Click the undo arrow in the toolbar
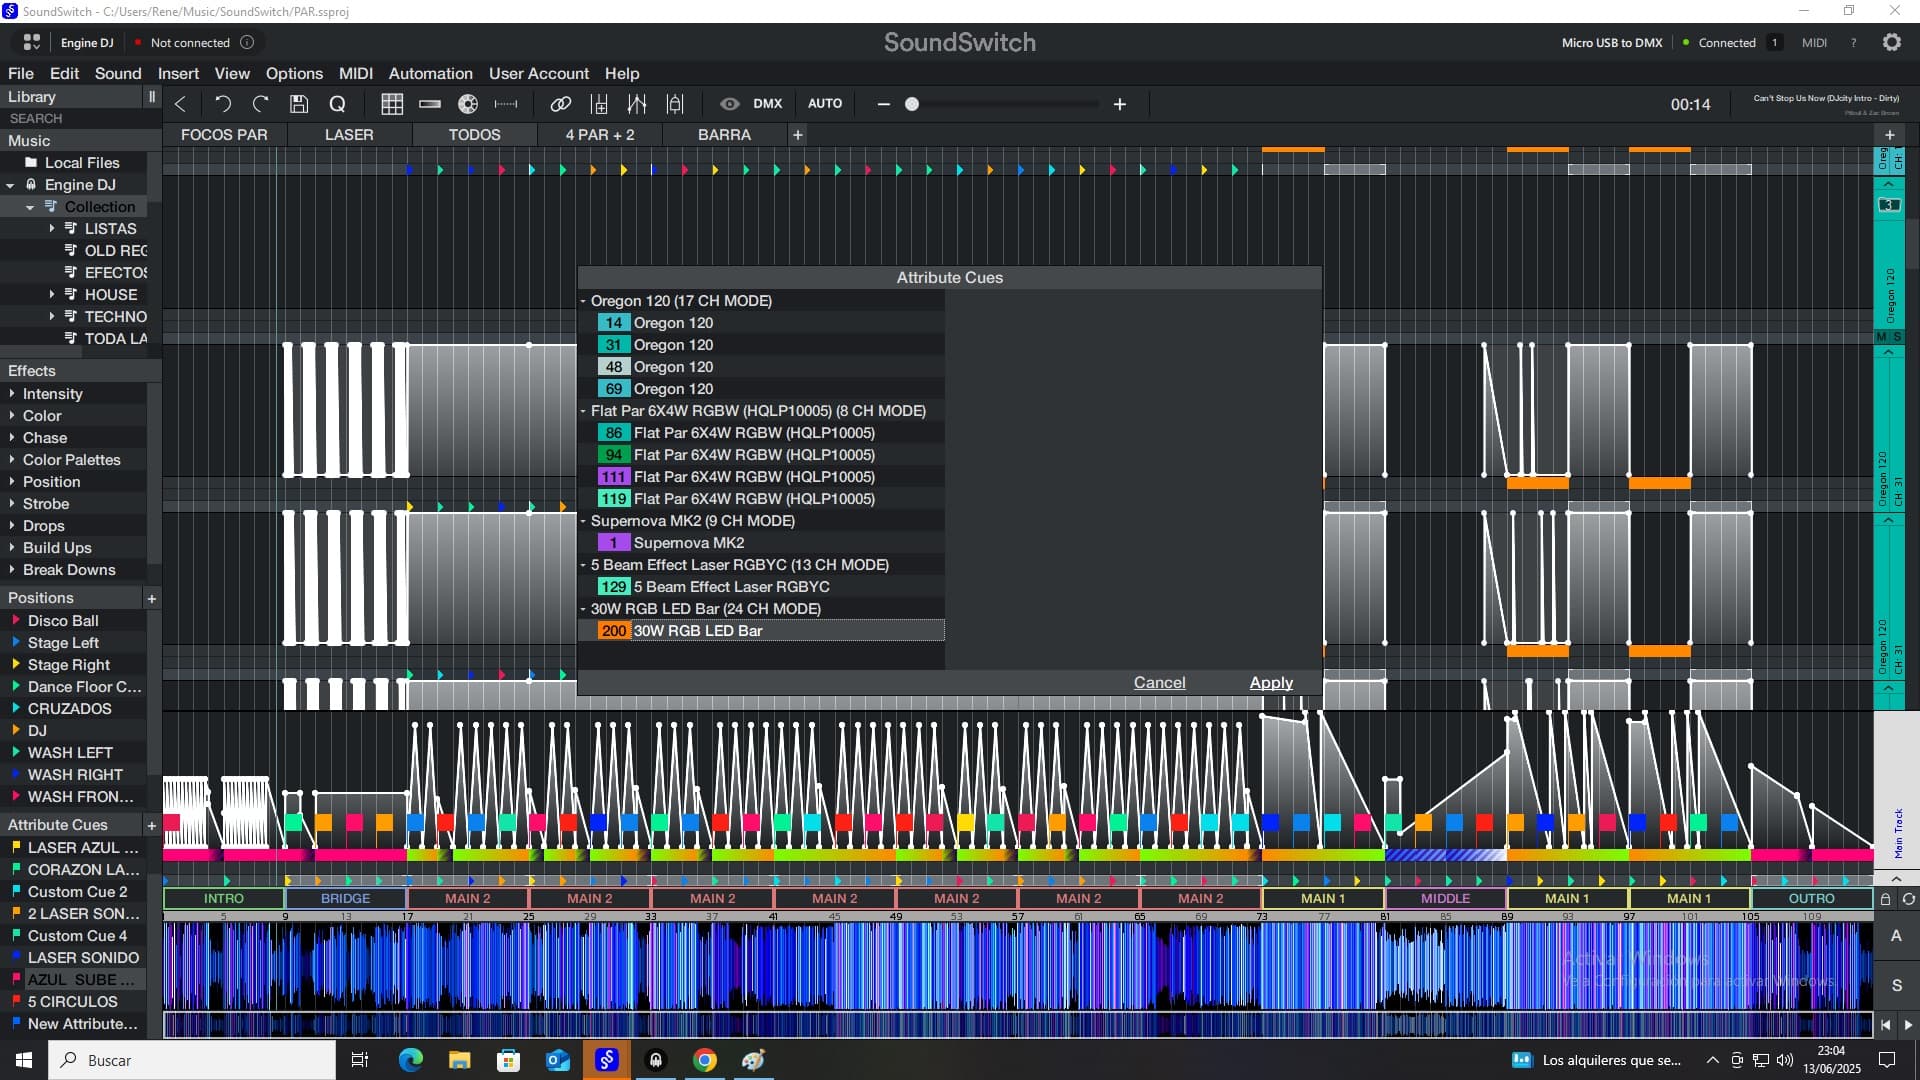 tap(222, 104)
